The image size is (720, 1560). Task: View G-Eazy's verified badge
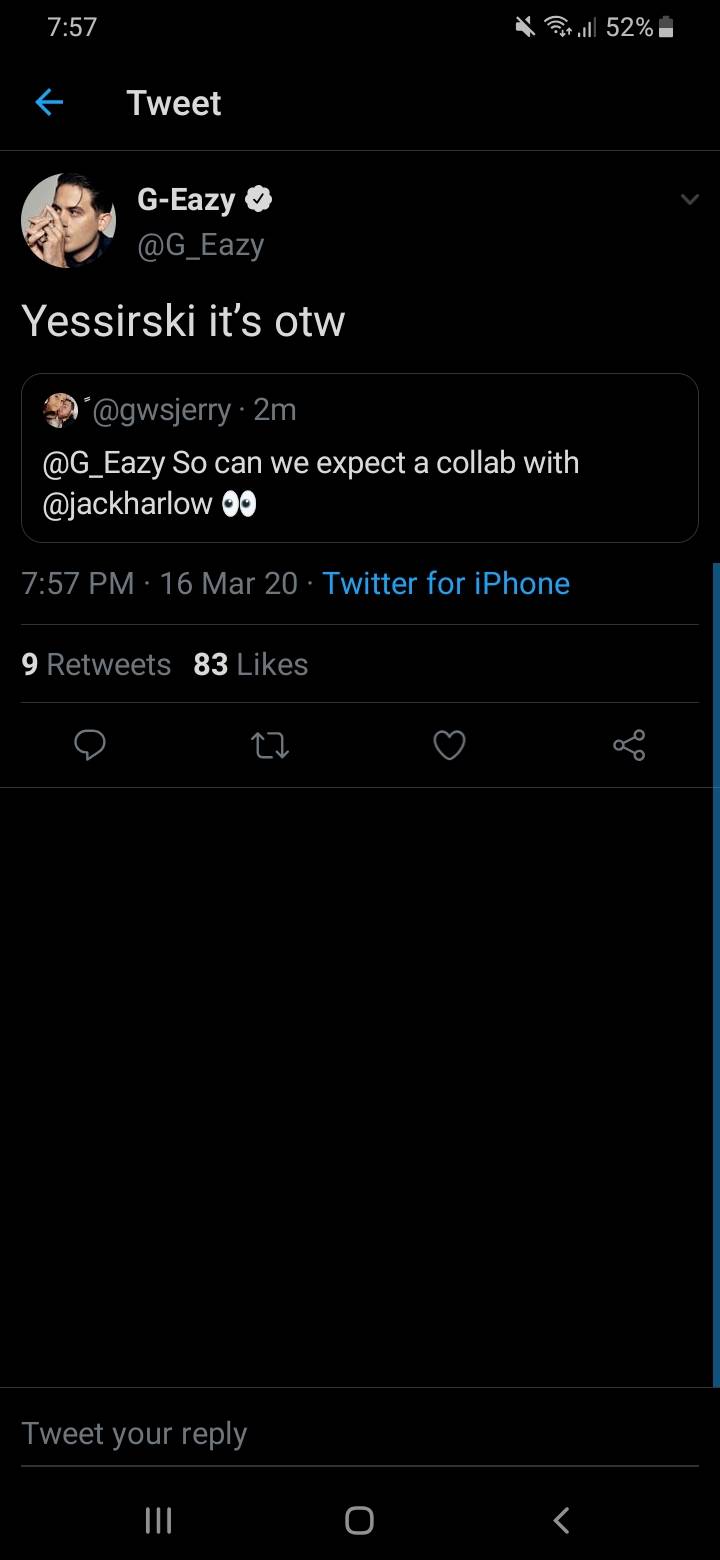(x=260, y=198)
